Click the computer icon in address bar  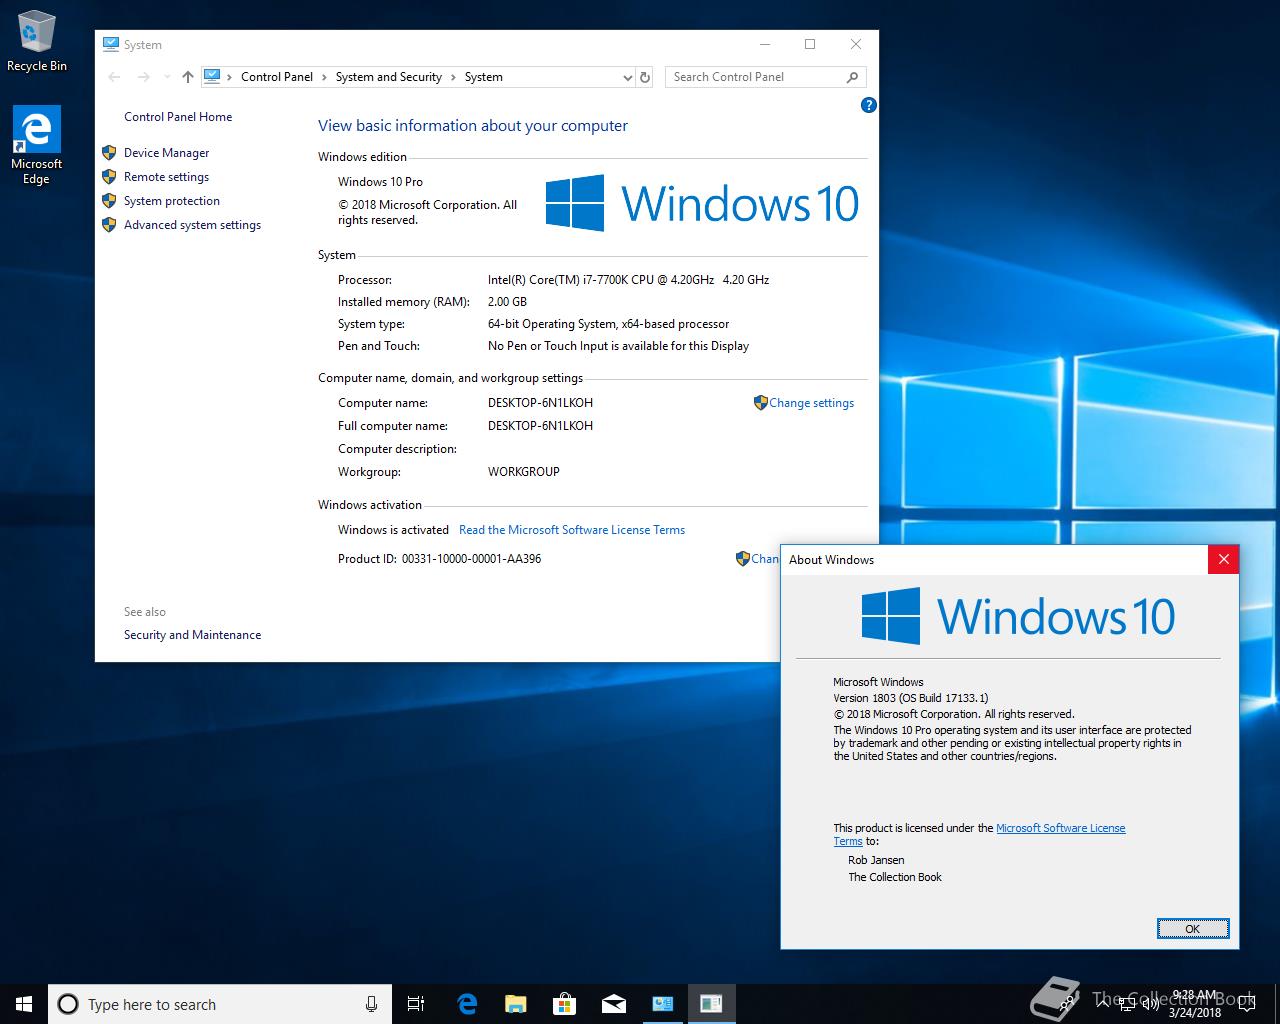click(x=212, y=76)
